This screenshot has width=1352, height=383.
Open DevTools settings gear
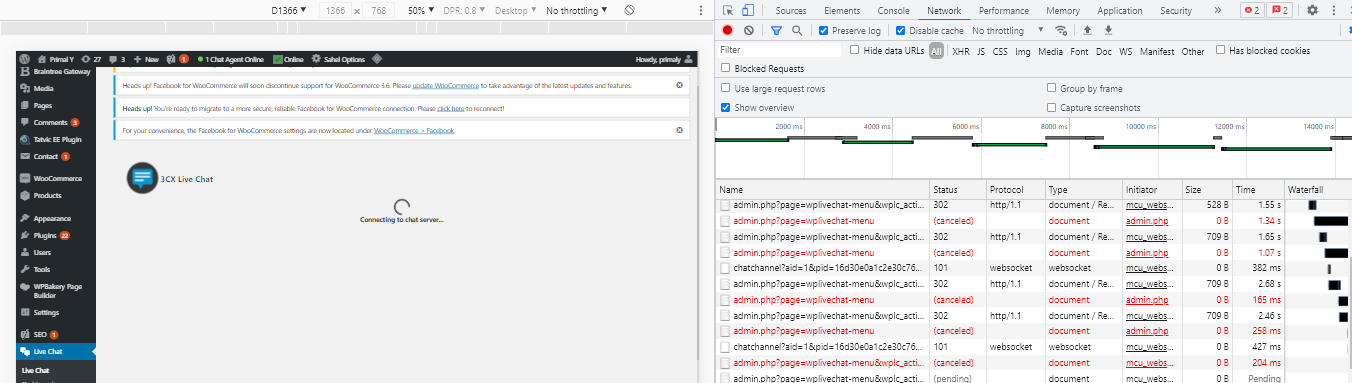(x=1312, y=10)
